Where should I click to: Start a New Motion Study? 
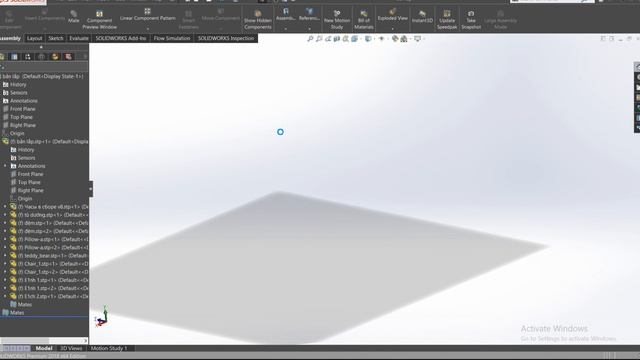(337, 20)
